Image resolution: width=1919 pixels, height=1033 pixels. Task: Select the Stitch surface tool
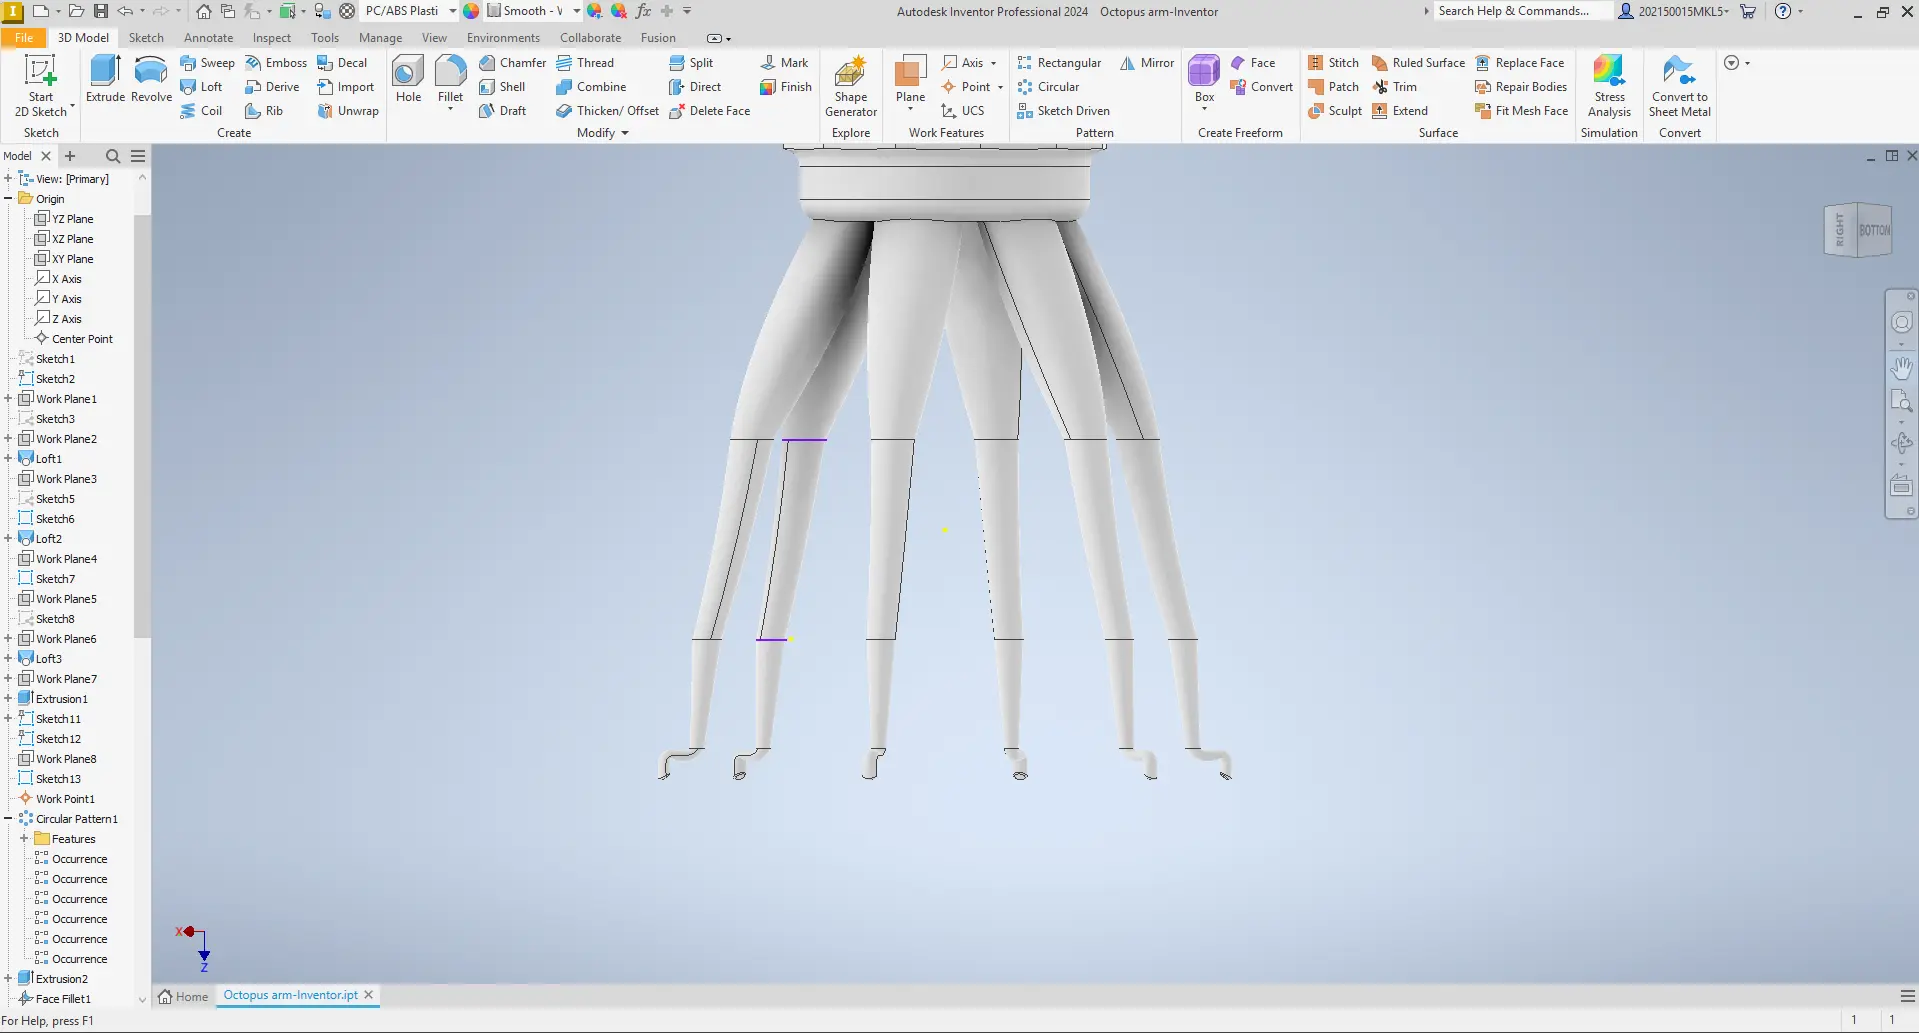[1334, 62]
